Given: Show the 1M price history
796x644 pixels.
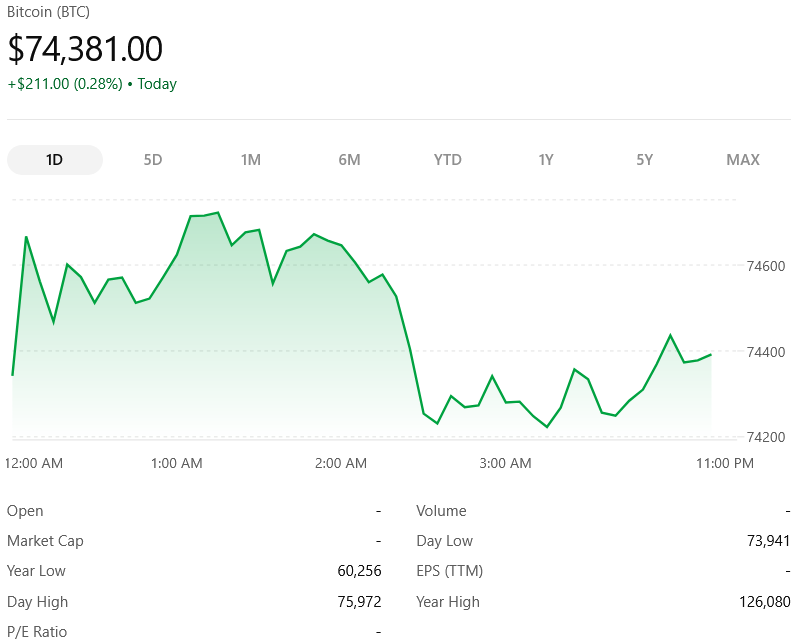Looking at the screenshot, I should [251, 160].
